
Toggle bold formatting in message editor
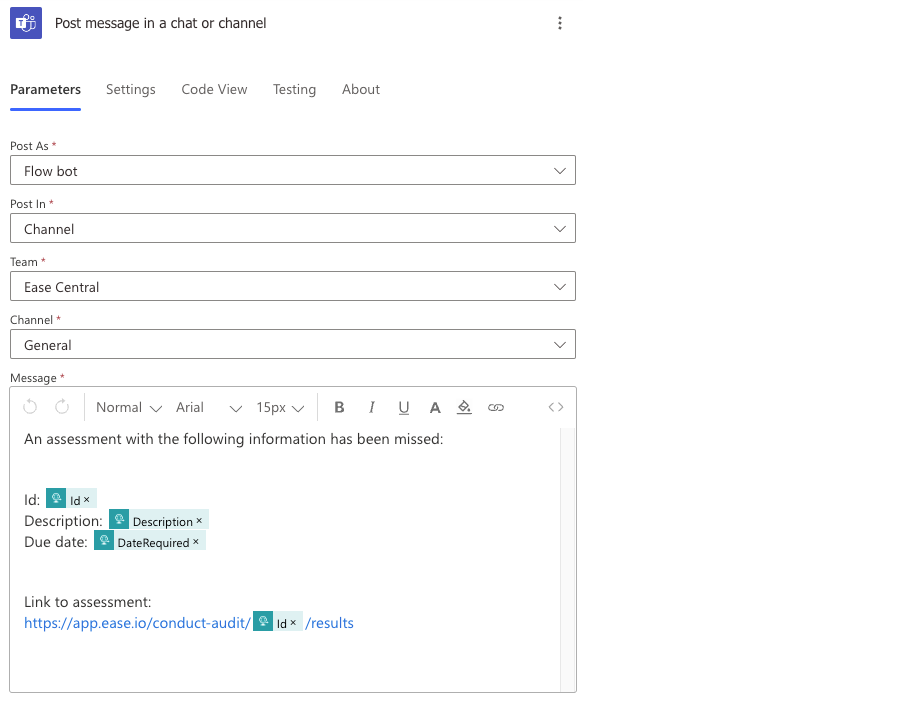click(x=339, y=407)
